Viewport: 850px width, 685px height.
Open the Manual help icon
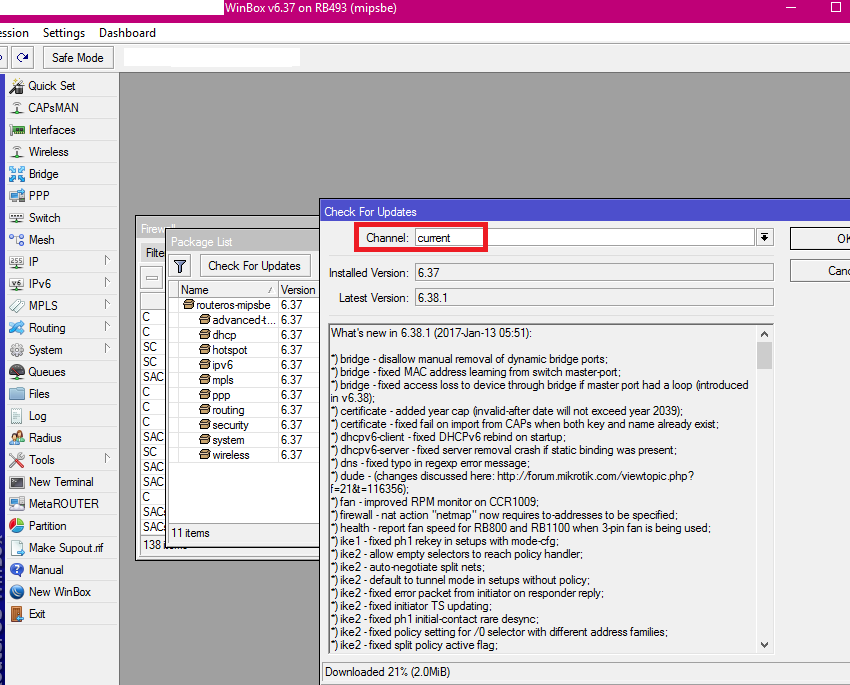(17, 570)
